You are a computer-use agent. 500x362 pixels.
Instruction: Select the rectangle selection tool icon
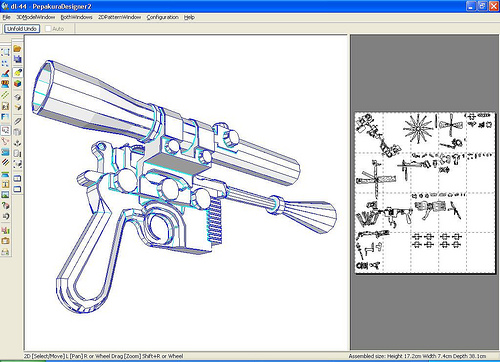(x=5, y=52)
